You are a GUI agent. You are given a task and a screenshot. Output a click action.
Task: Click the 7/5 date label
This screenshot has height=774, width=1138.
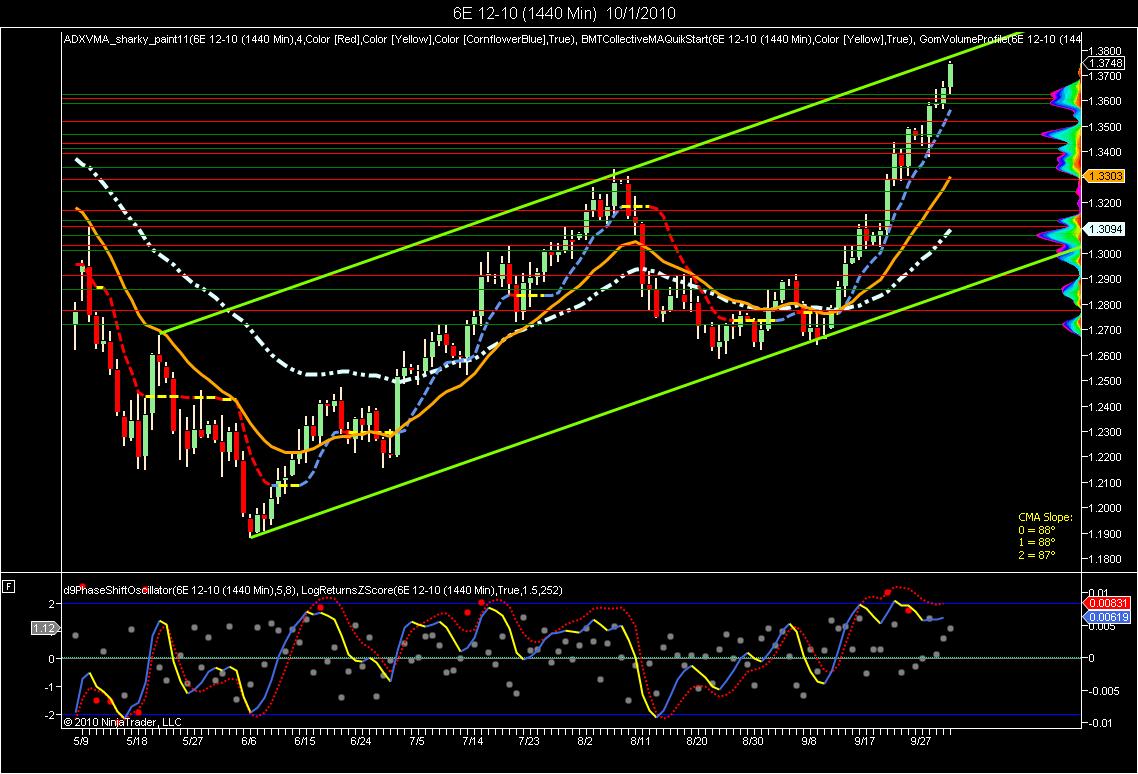[x=417, y=741]
